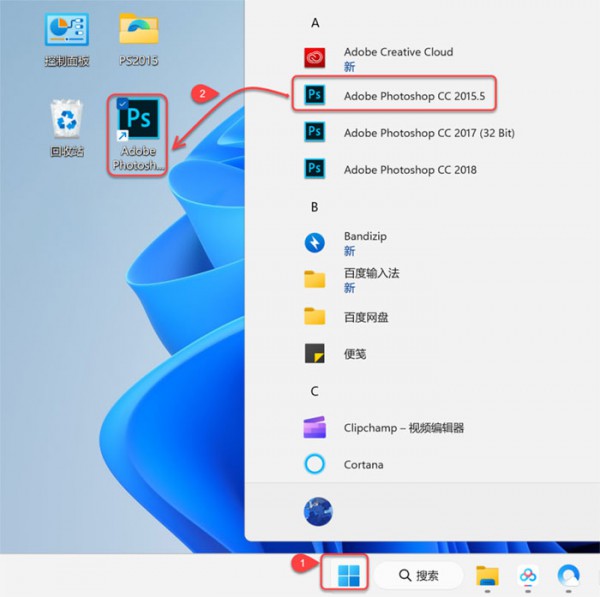
Task: Launch Adobe Photoshop CC 2017 (32 Bit)
Action: pos(429,133)
